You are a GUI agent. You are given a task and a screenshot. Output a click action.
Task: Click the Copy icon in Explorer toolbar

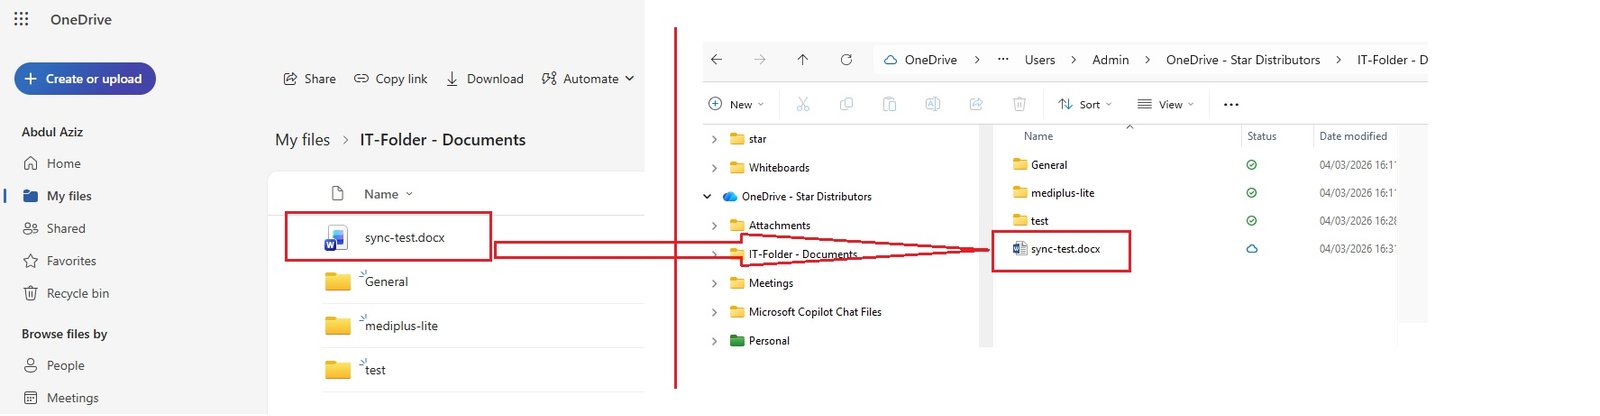pos(846,104)
